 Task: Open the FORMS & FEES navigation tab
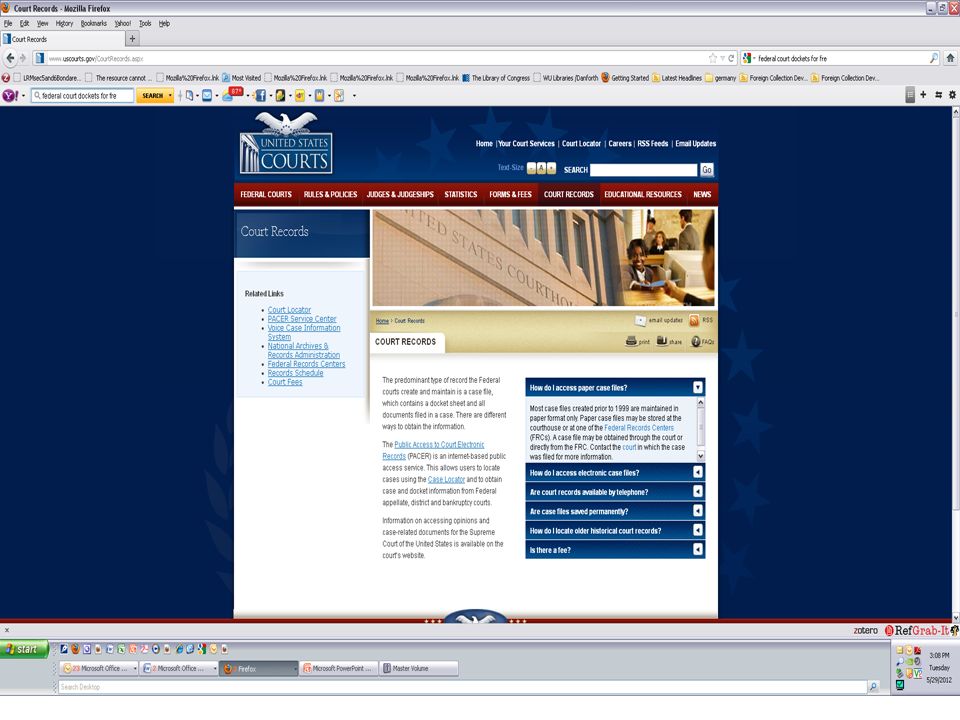(x=510, y=194)
